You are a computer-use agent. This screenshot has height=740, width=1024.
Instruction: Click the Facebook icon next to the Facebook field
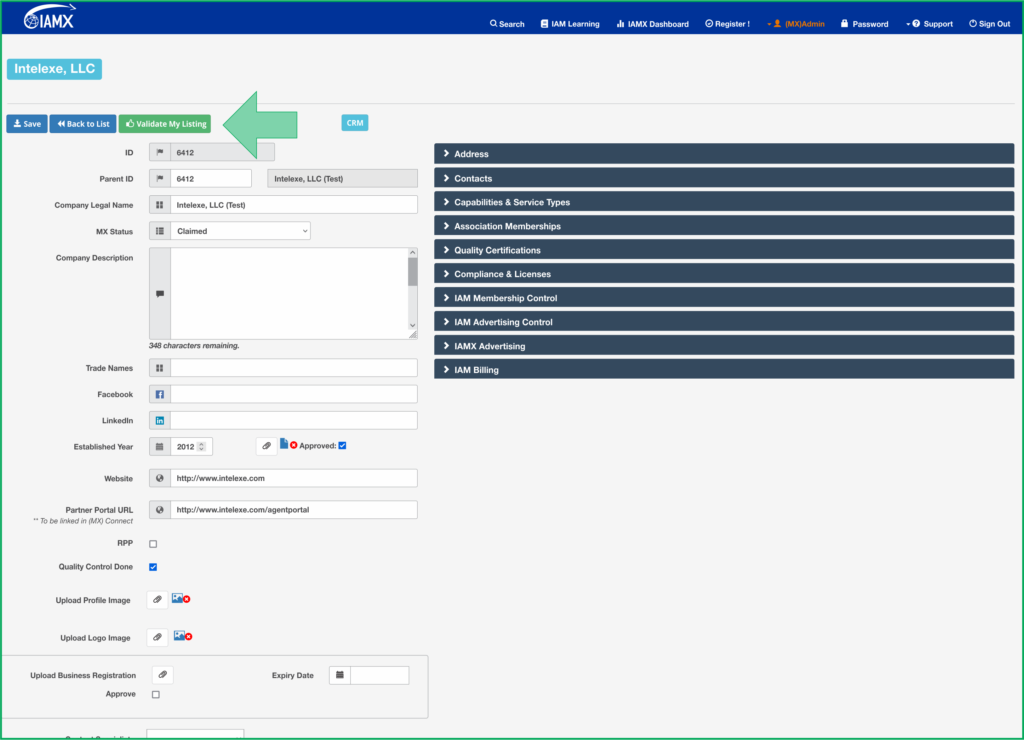point(160,394)
